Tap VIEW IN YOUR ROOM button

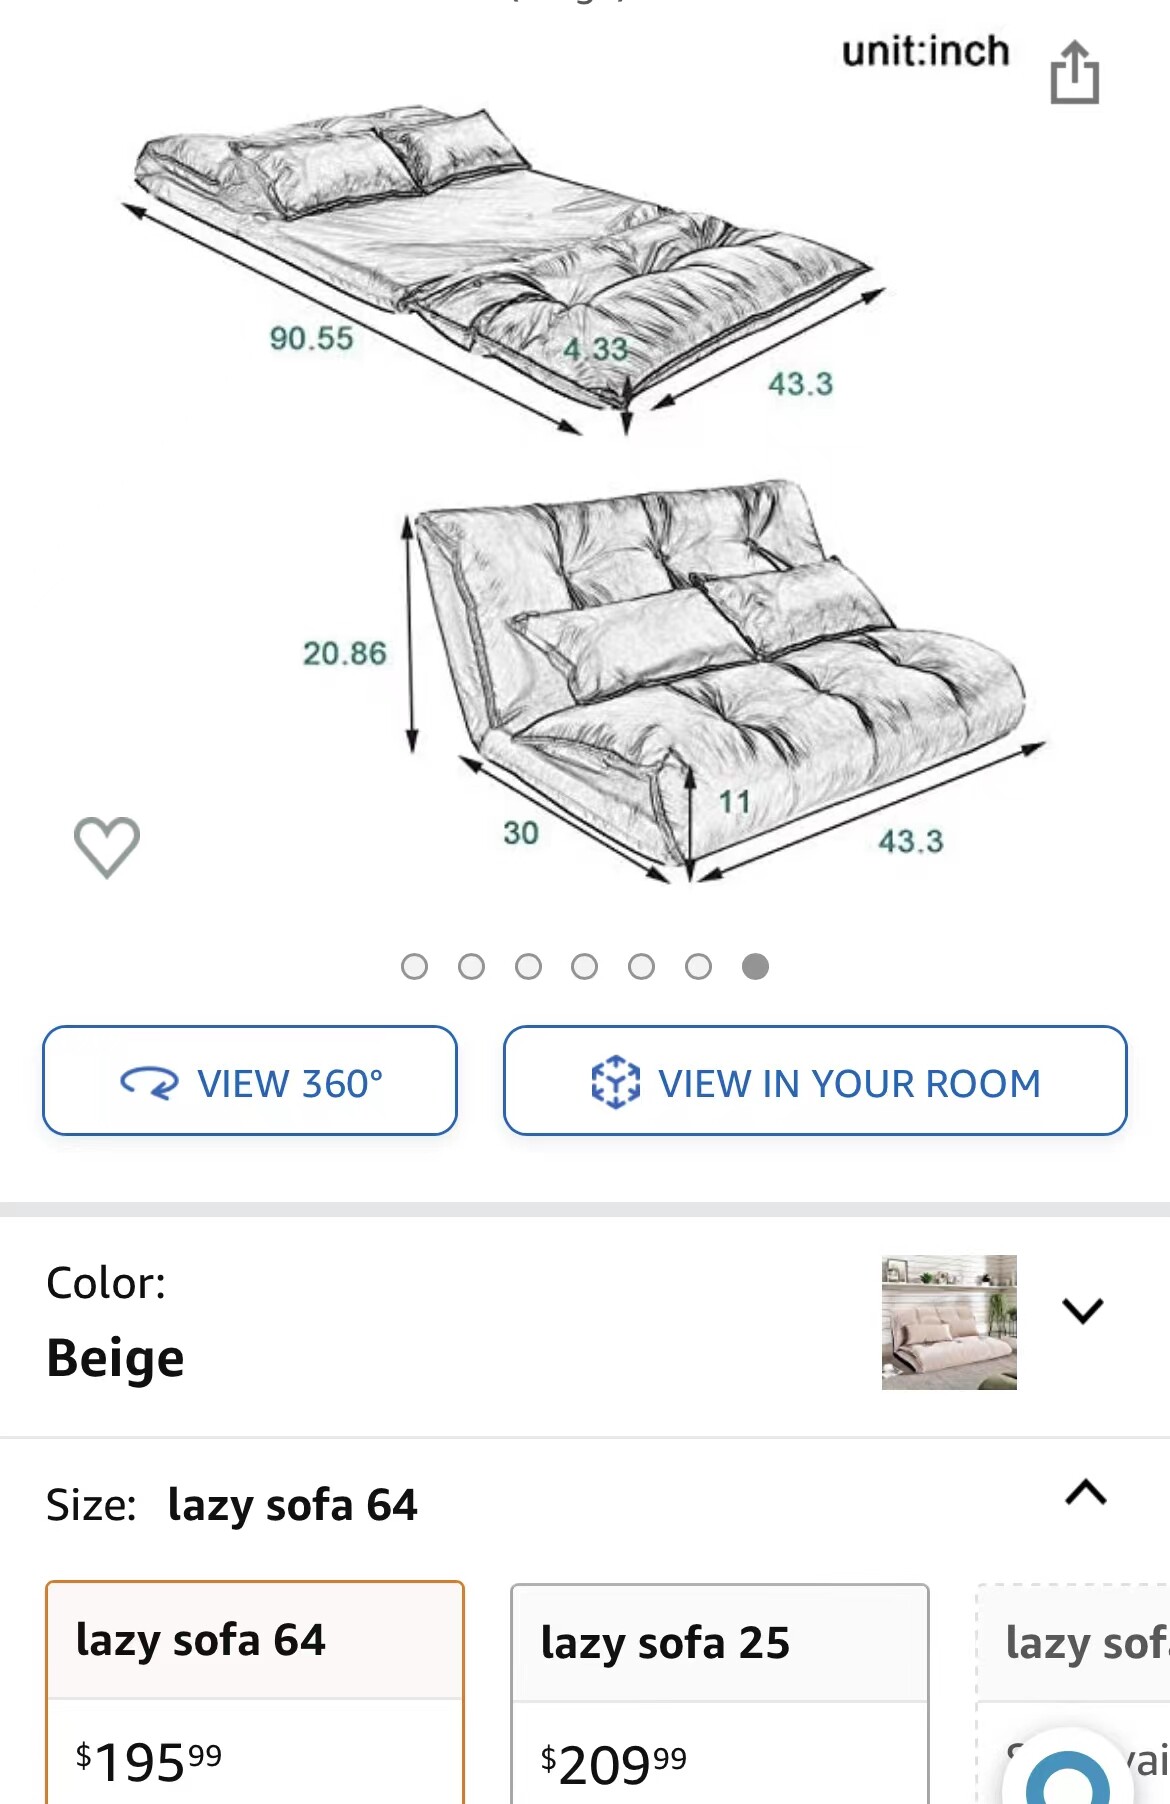tap(815, 1081)
